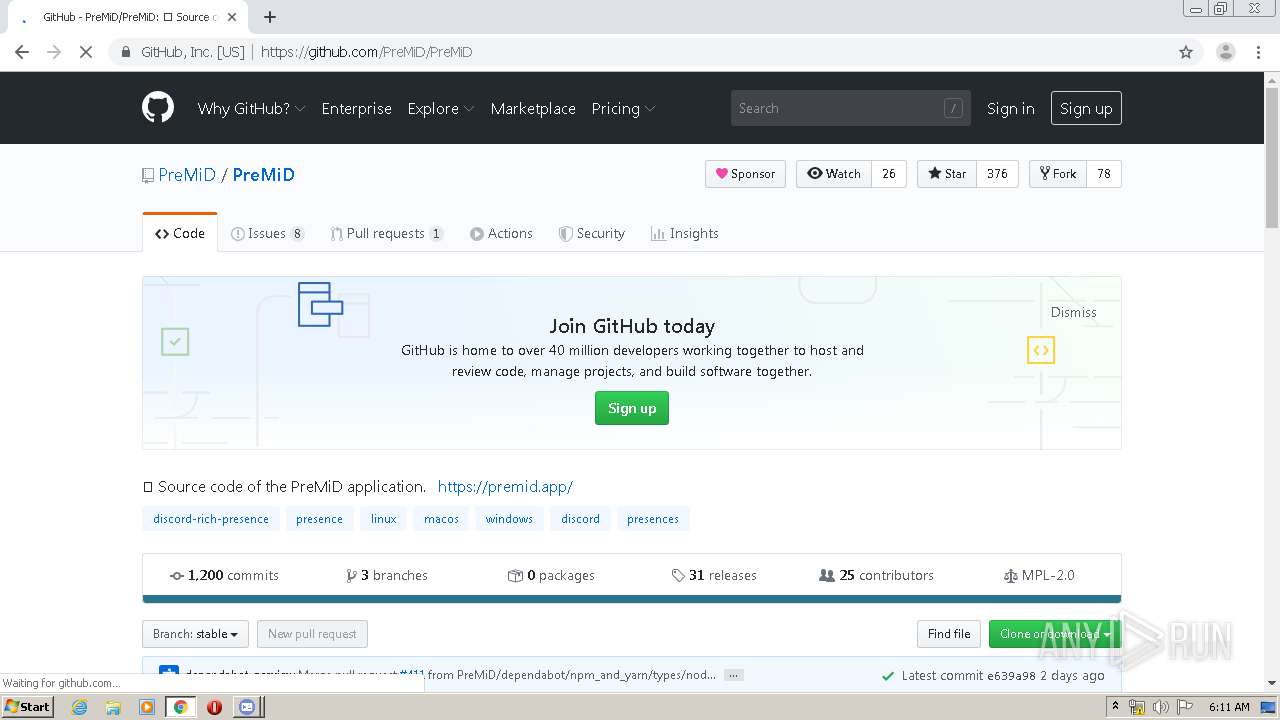View site security lock information
This screenshot has height=720, width=1280.
click(x=125, y=52)
